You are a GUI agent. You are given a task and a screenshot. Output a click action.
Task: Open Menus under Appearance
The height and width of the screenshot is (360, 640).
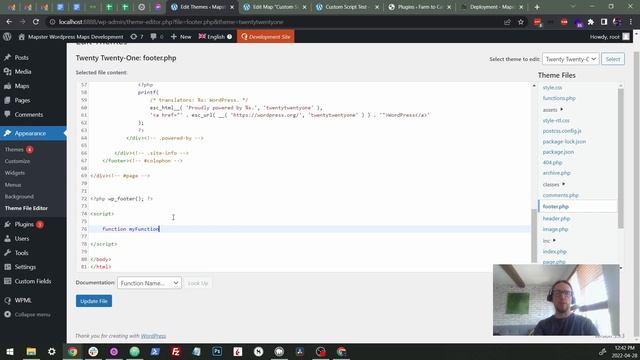pyautogui.click(x=13, y=185)
